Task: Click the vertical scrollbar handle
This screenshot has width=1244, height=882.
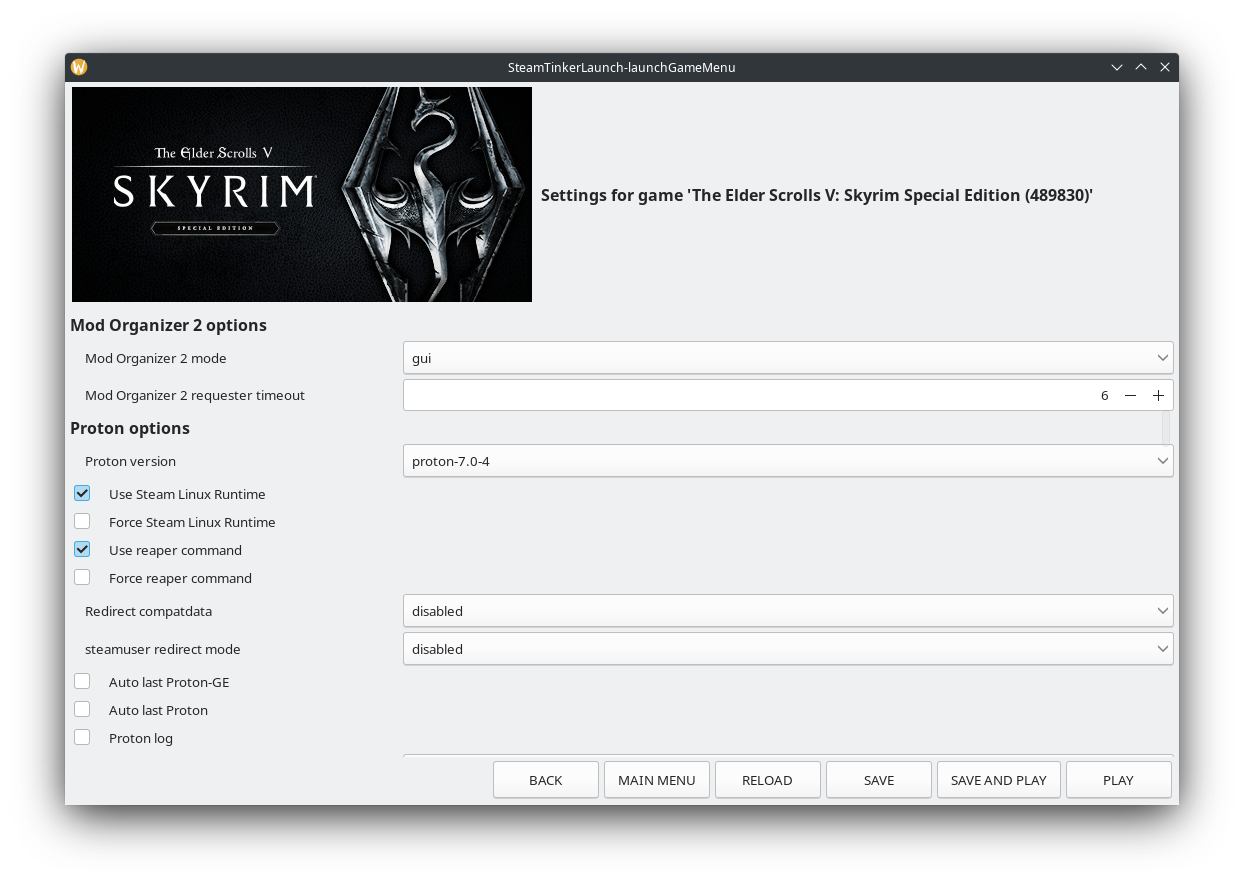Action: point(1166,427)
